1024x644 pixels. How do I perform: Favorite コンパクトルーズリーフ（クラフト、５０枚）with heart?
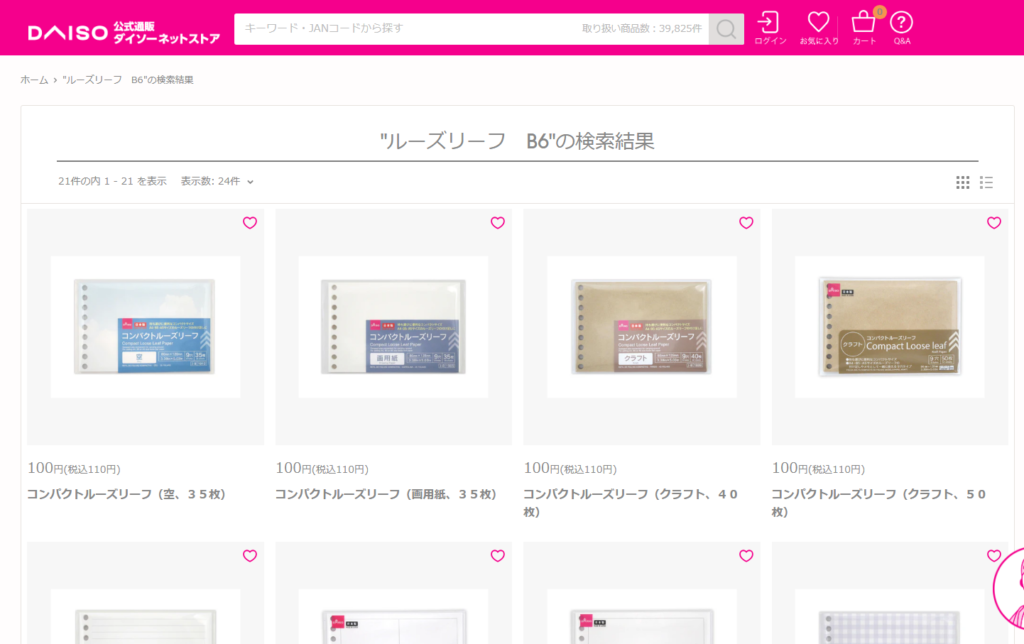point(994,223)
